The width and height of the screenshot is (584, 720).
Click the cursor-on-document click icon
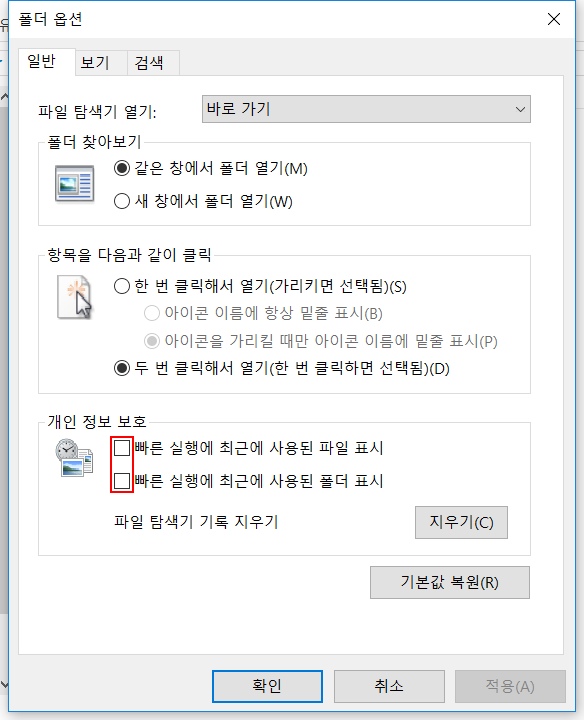(x=74, y=297)
